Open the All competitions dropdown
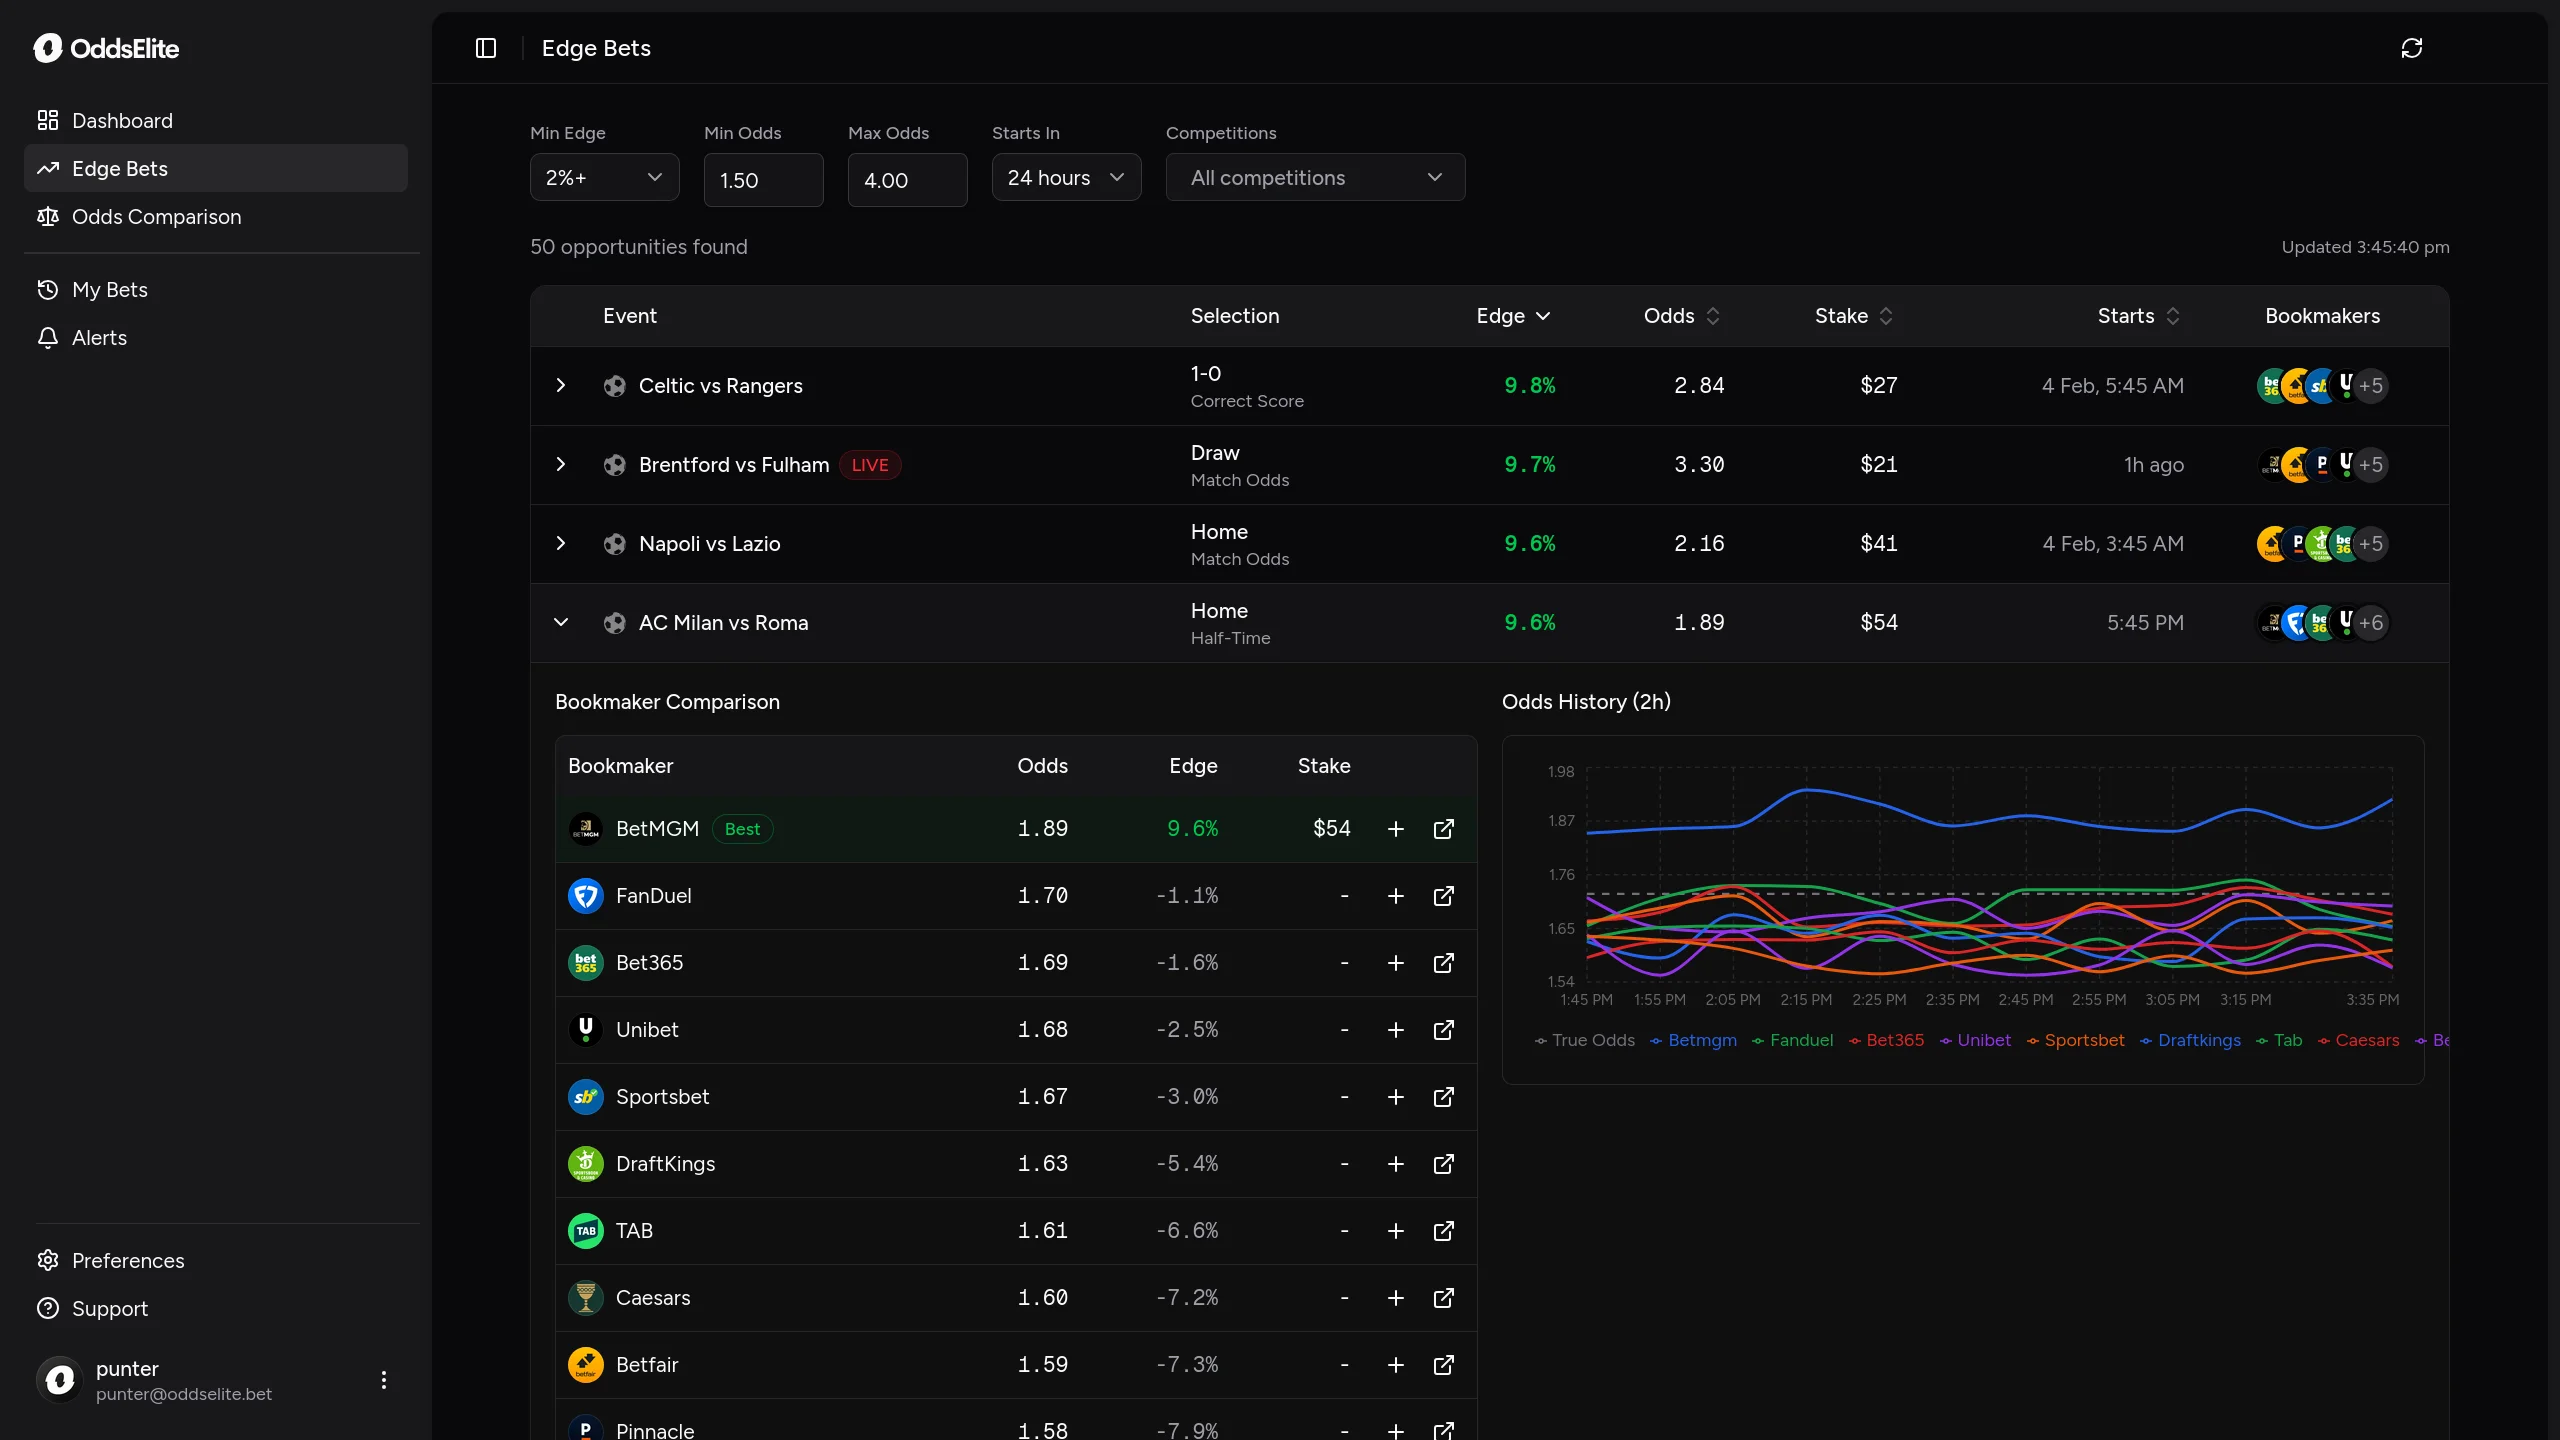The height and width of the screenshot is (1440, 2560). coord(1315,177)
